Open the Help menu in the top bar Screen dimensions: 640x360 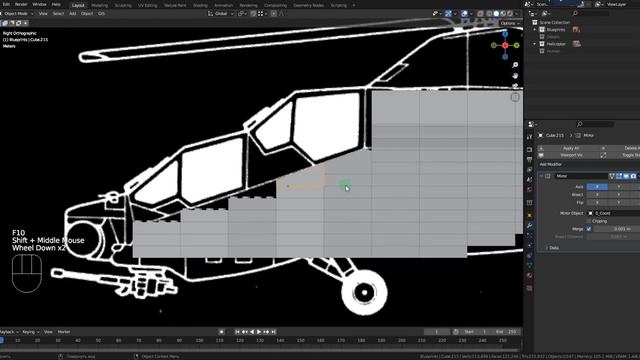point(56,4)
